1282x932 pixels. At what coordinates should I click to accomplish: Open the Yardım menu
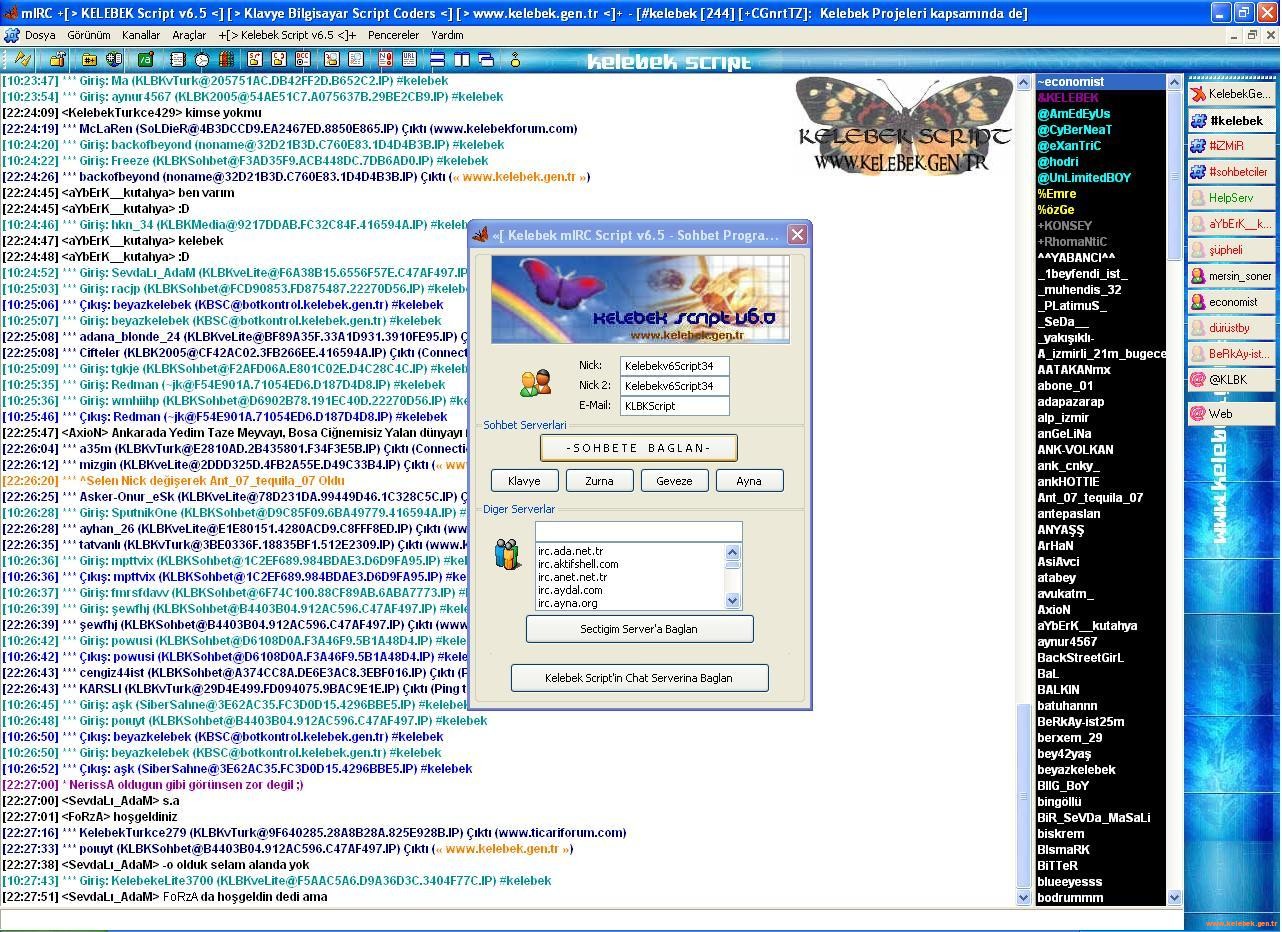447,35
